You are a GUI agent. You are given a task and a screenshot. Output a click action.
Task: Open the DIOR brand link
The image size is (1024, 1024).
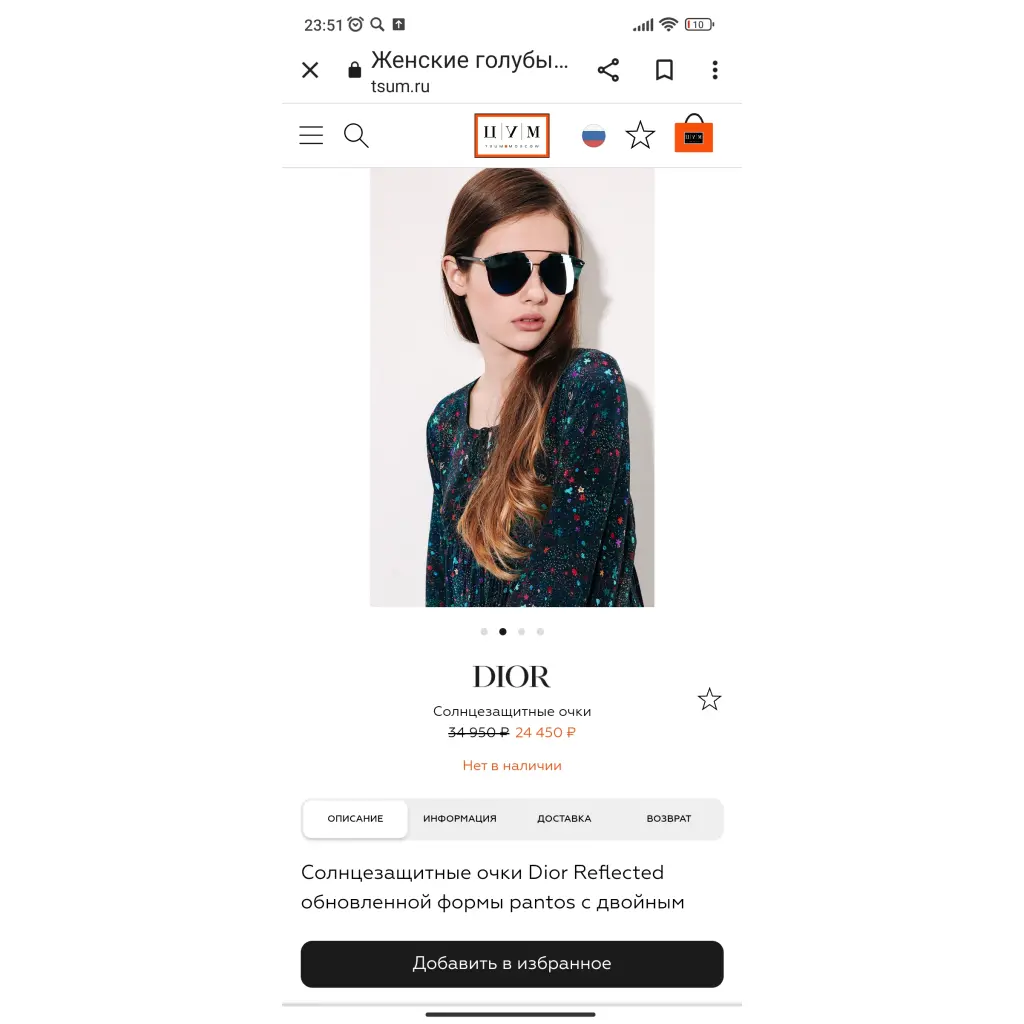(x=512, y=677)
